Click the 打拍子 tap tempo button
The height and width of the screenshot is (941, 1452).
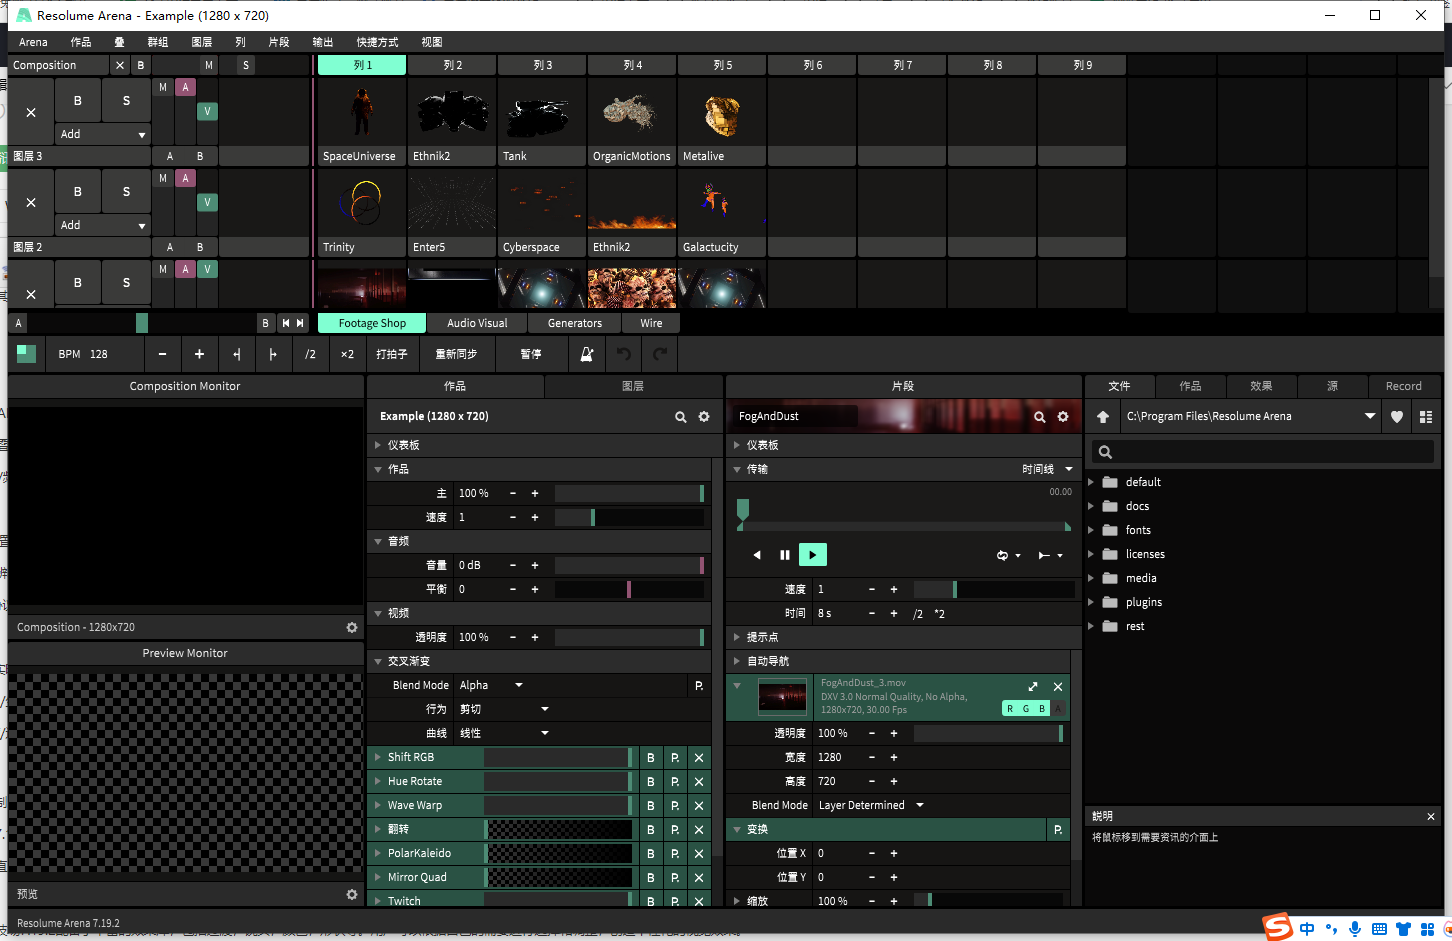[x=391, y=354]
